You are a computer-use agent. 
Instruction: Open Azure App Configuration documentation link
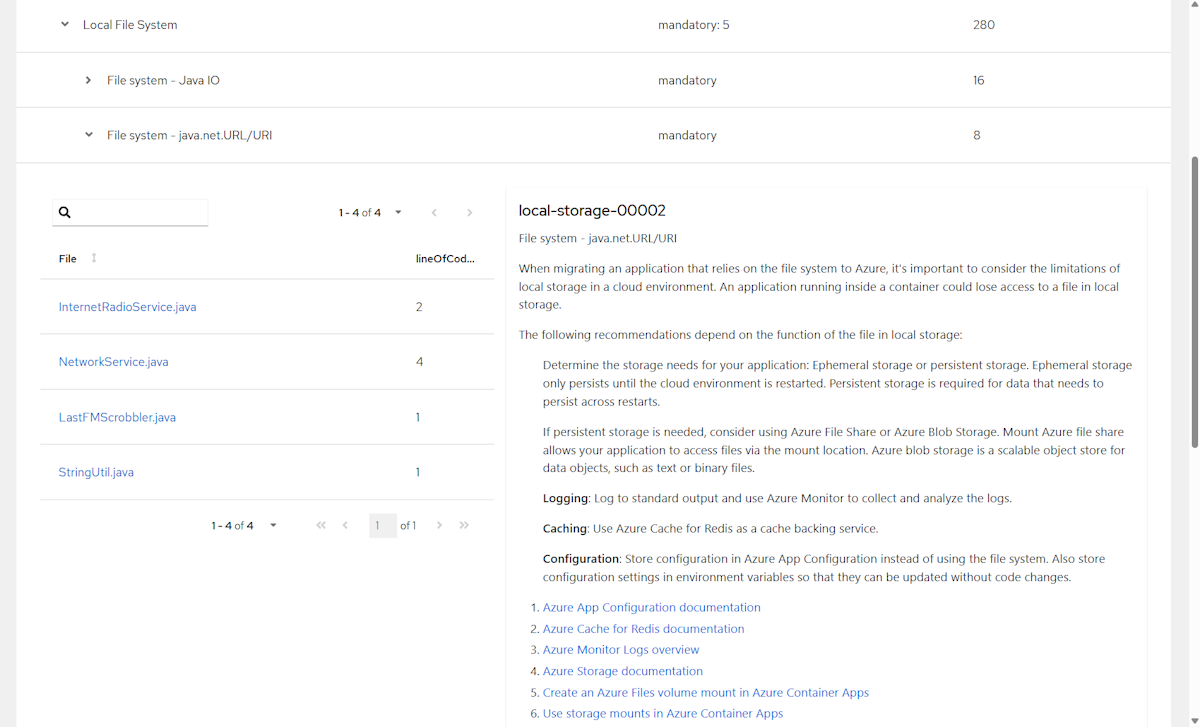pos(651,608)
